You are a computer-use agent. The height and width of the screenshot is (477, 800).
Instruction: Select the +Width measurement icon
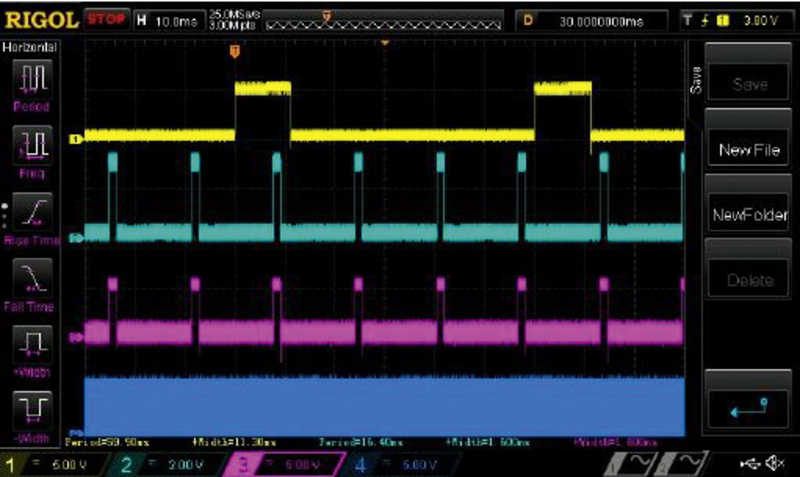point(32,344)
